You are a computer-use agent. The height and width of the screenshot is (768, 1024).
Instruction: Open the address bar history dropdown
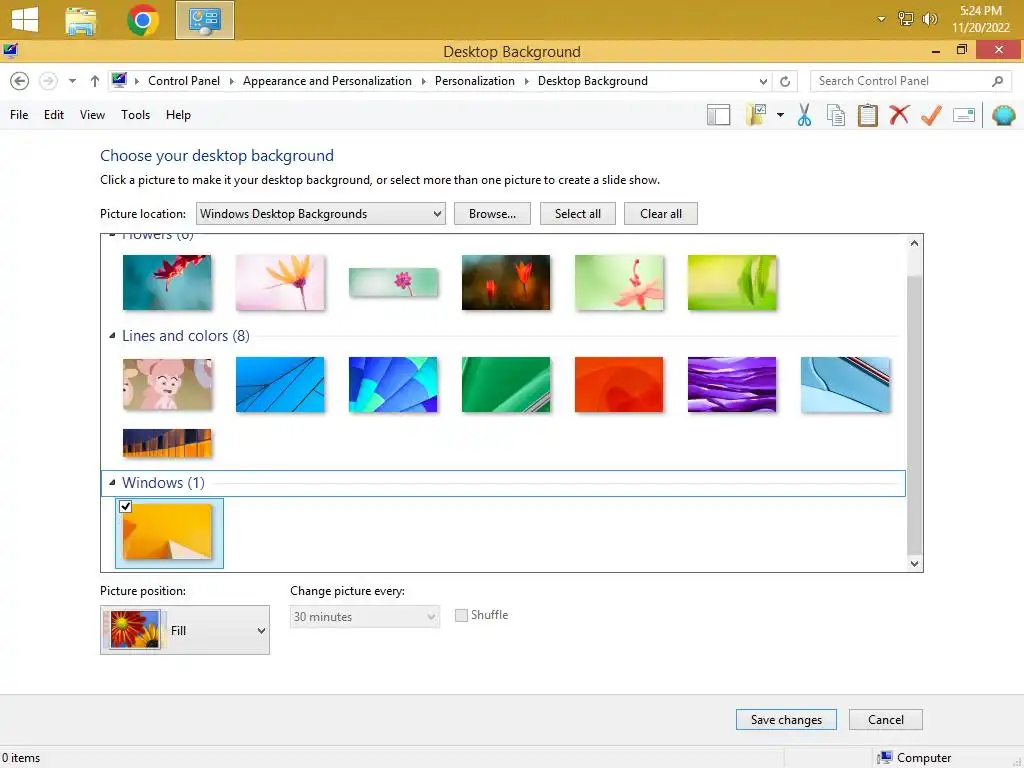tap(763, 81)
